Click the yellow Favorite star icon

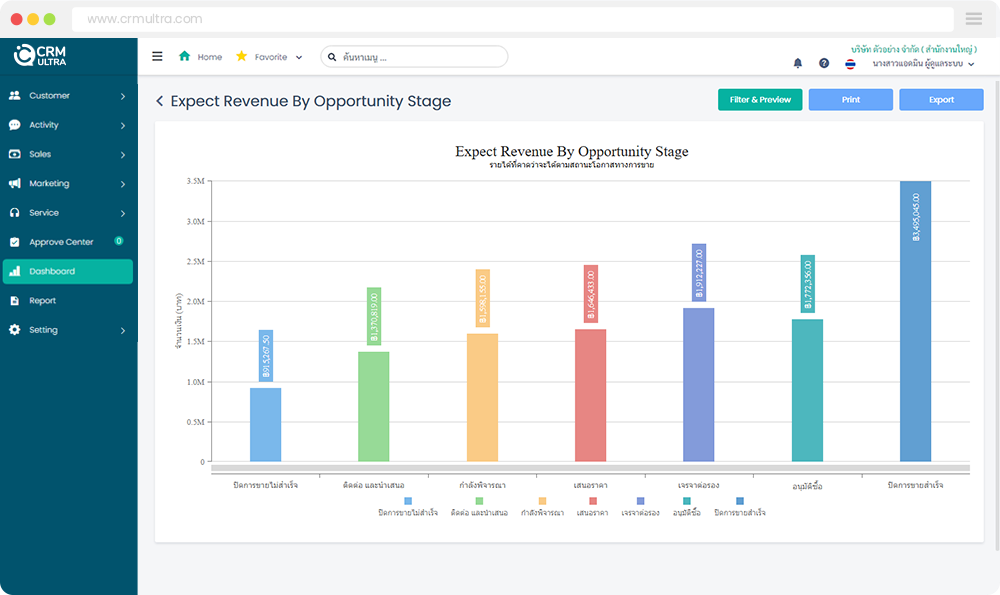tap(242, 56)
